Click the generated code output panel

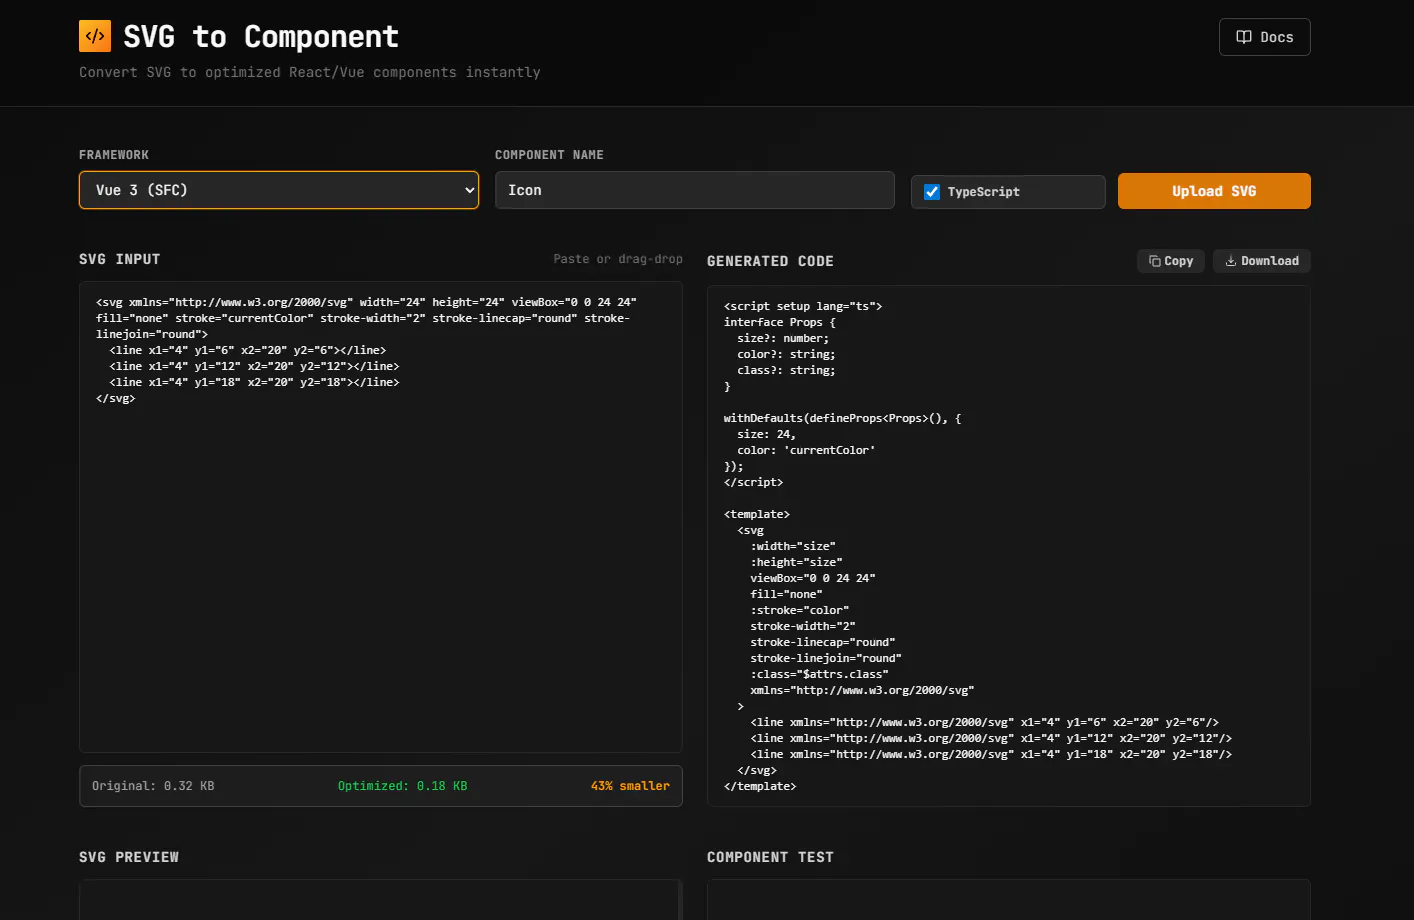coord(1009,546)
